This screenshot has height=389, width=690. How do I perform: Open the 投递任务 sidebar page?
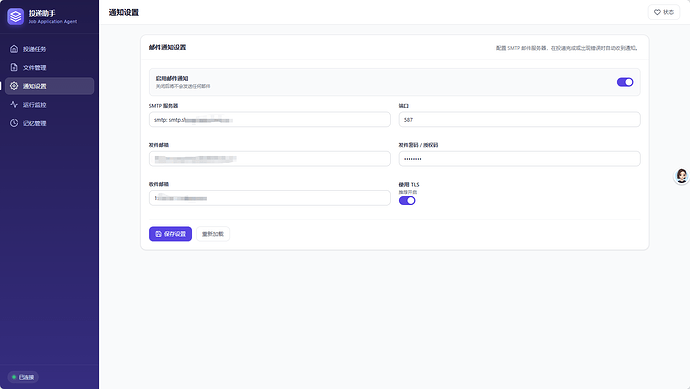pos(49,49)
